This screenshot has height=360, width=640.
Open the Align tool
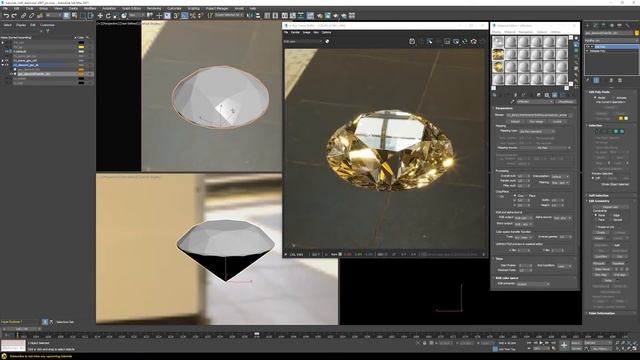(x=258, y=16)
